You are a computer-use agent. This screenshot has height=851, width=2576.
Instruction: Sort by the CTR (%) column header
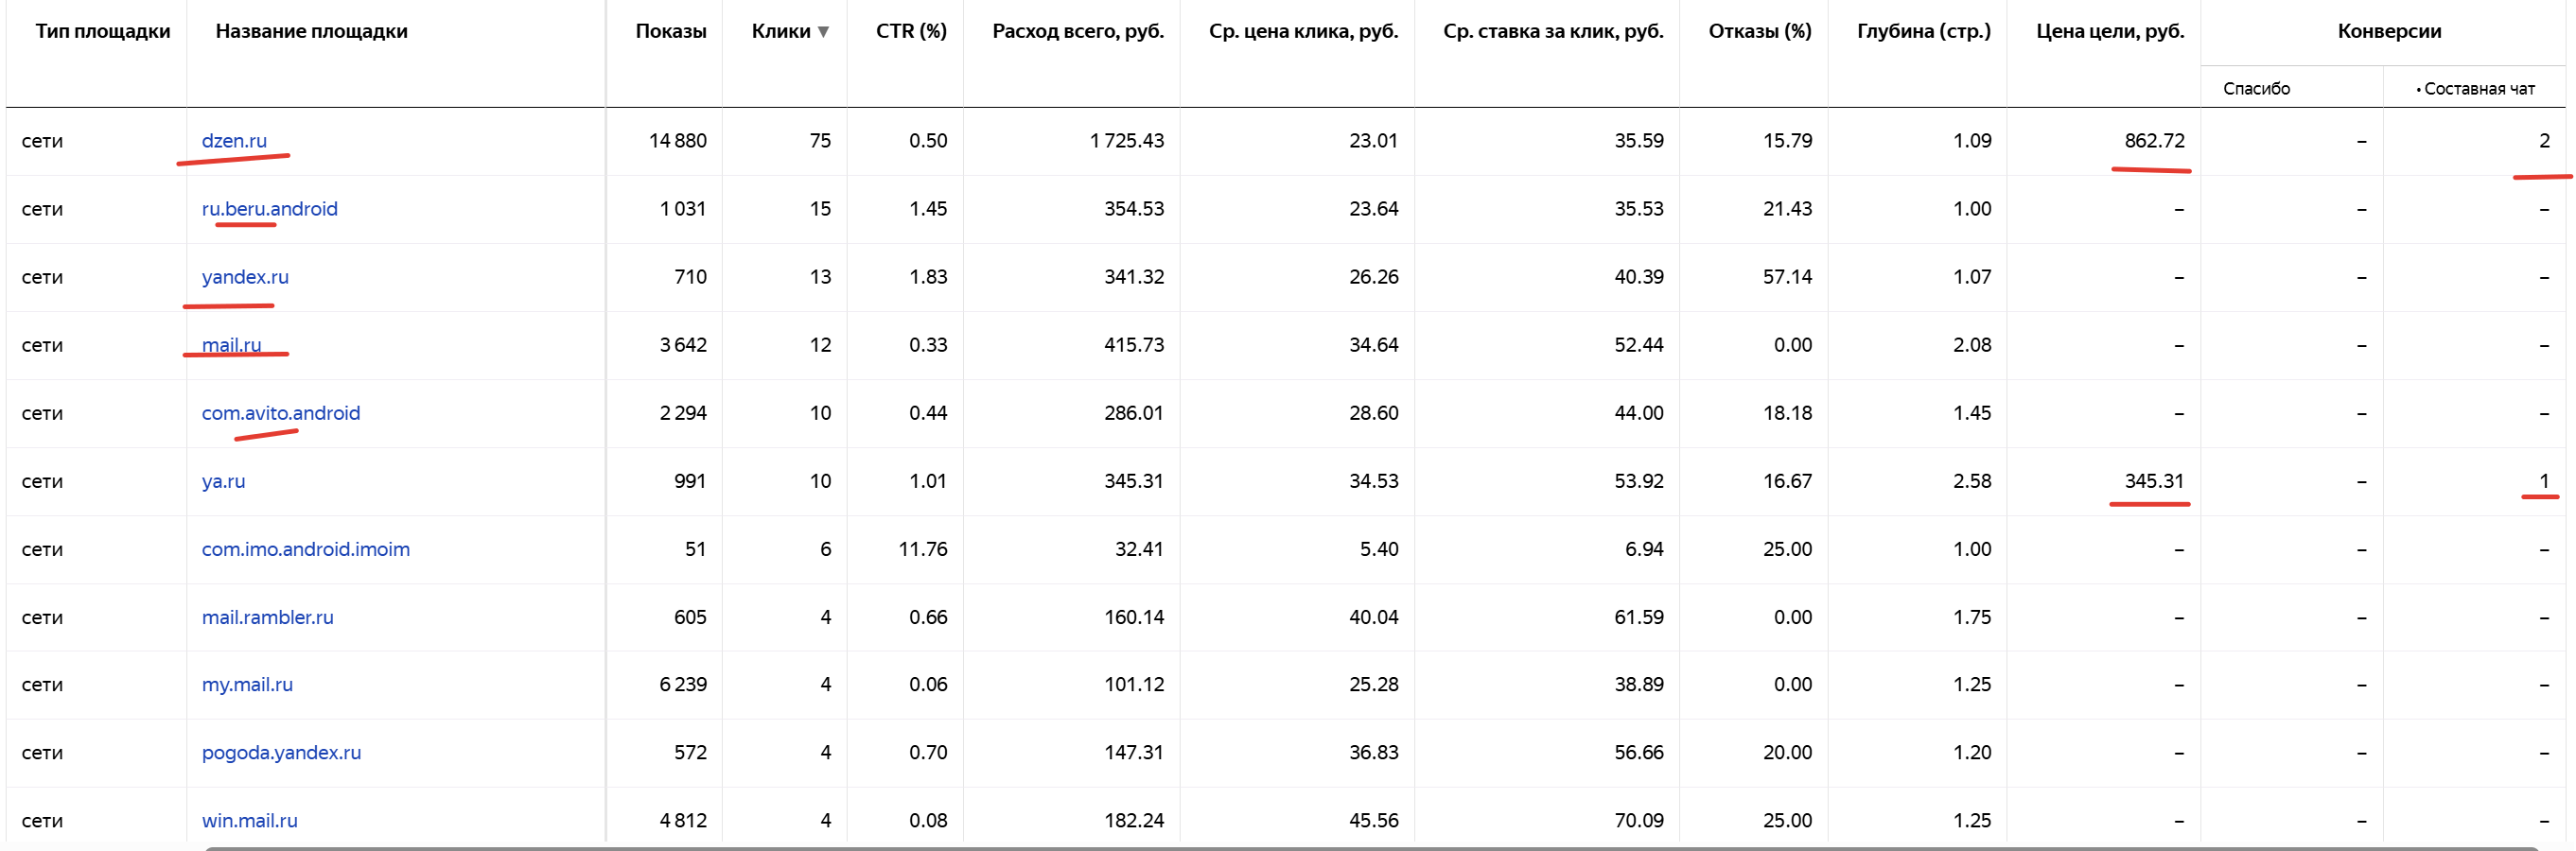pyautogui.click(x=910, y=31)
